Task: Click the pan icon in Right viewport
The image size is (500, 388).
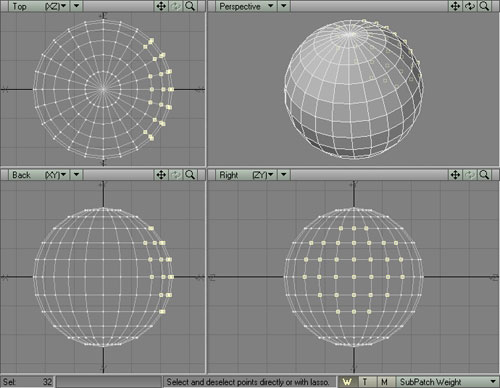Action: (x=455, y=175)
